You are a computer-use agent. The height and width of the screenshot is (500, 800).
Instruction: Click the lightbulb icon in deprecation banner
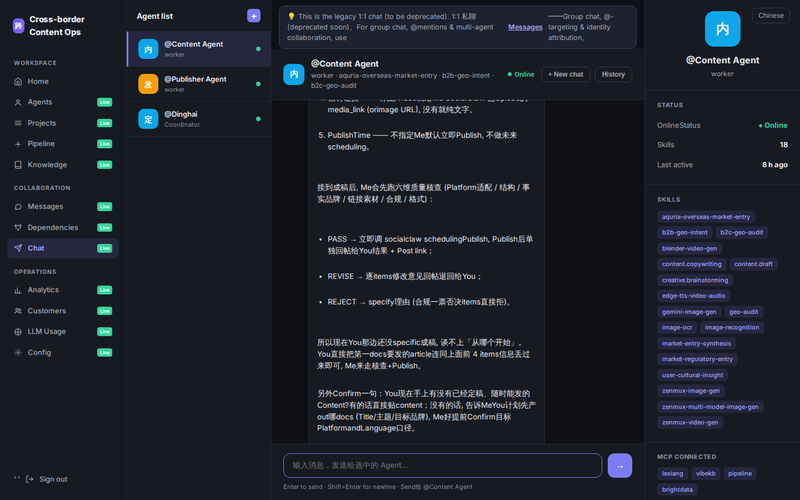pos(291,16)
